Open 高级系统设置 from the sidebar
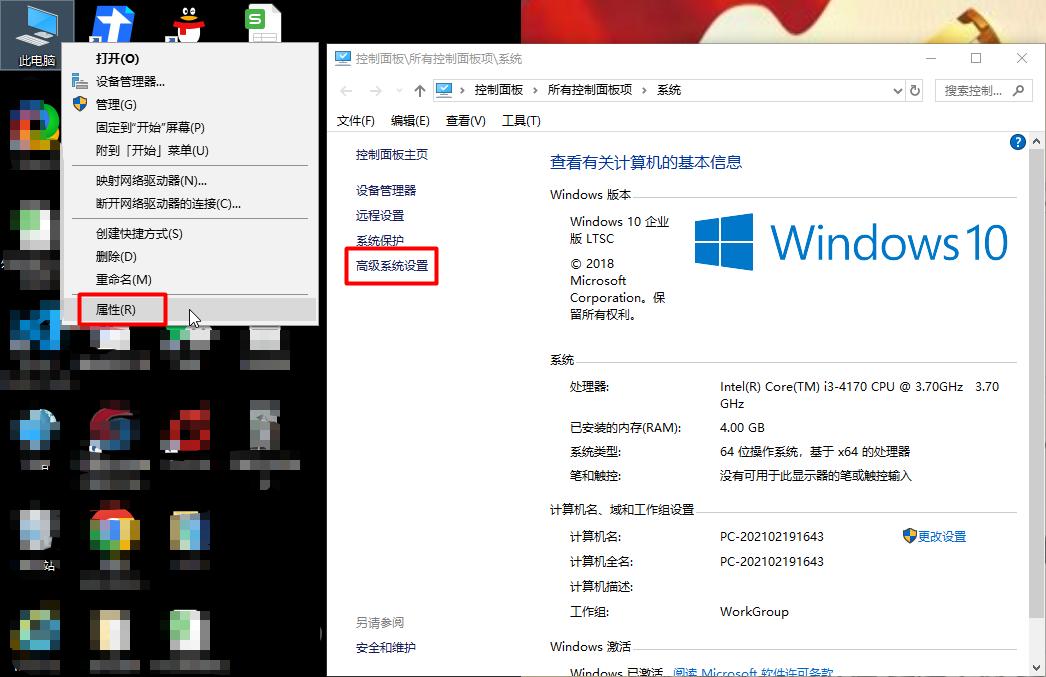1046x677 pixels. [x=390, y=265]
